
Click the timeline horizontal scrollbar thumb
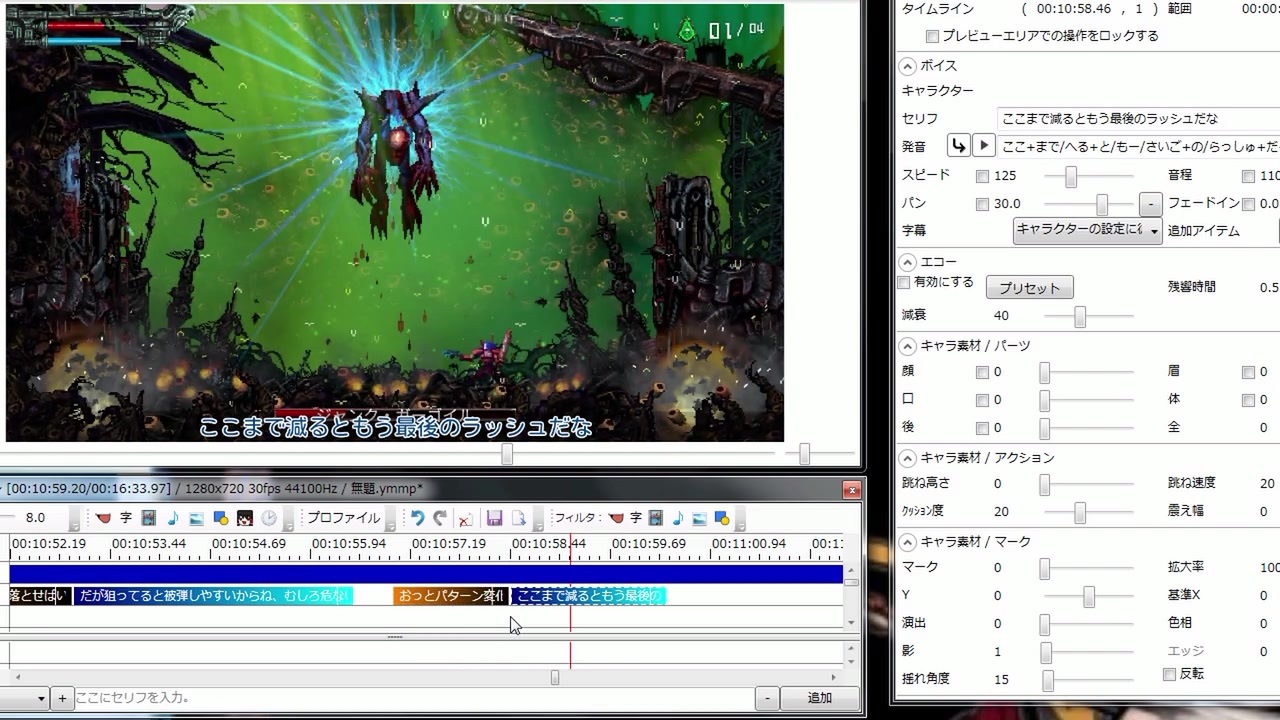point(555,677)
